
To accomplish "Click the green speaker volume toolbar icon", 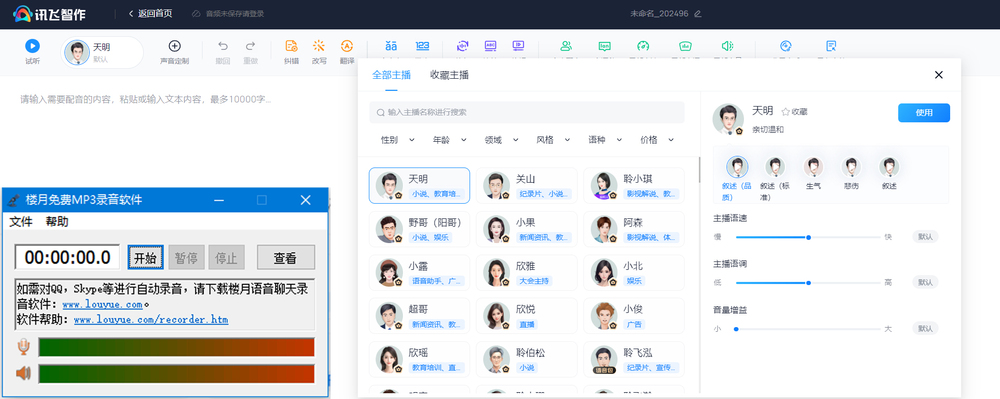I will tap(727, 46).
